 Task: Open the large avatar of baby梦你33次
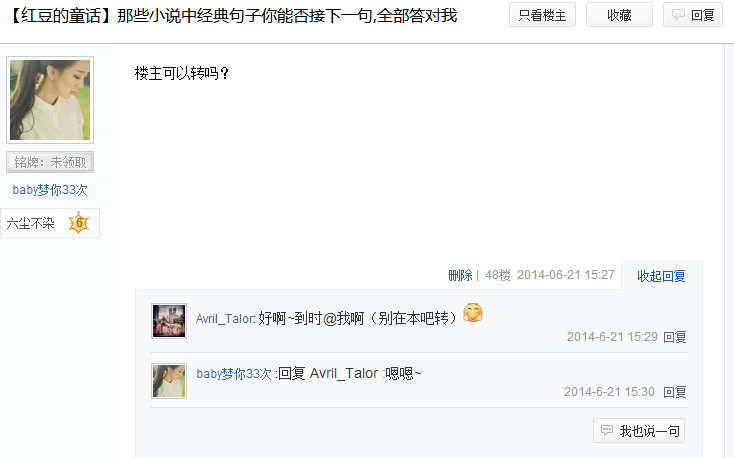tap(50, 100)
